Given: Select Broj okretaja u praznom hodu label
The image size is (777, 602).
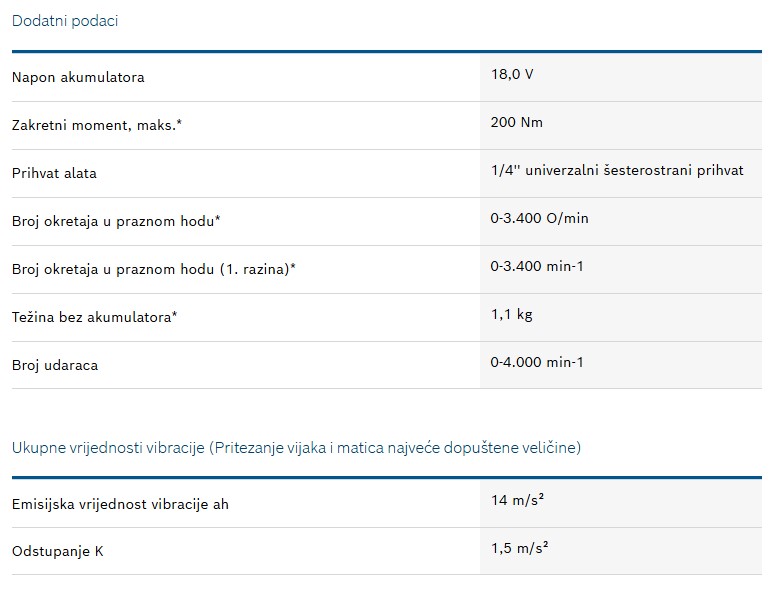Looking at the screenshot, I should click(x=116, y=221).
